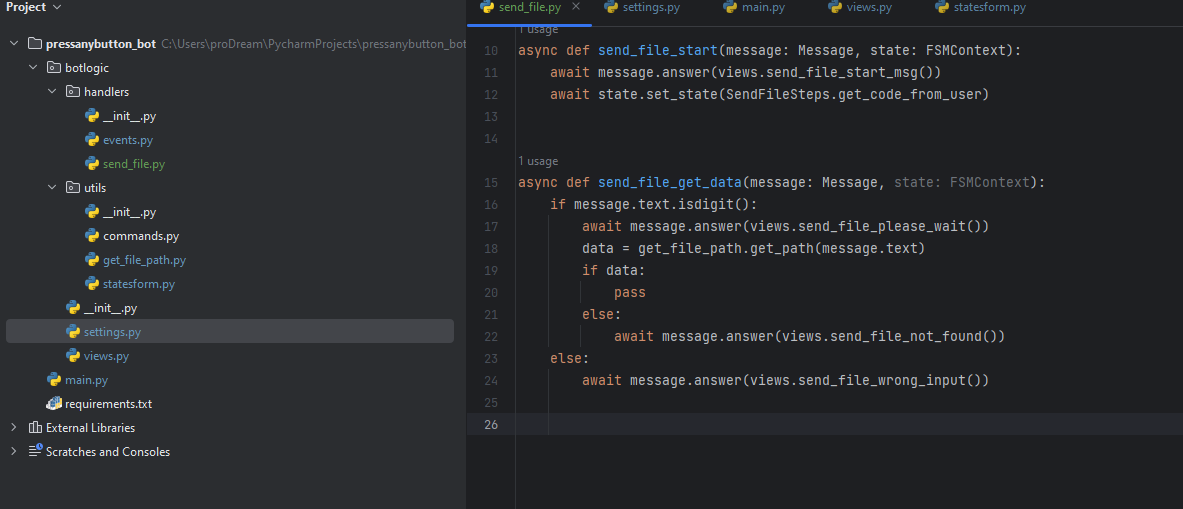The width and height of the screenshot is (1183, 509).
Task: Click the Python icon beside events.py
Action: pos(92,140)
